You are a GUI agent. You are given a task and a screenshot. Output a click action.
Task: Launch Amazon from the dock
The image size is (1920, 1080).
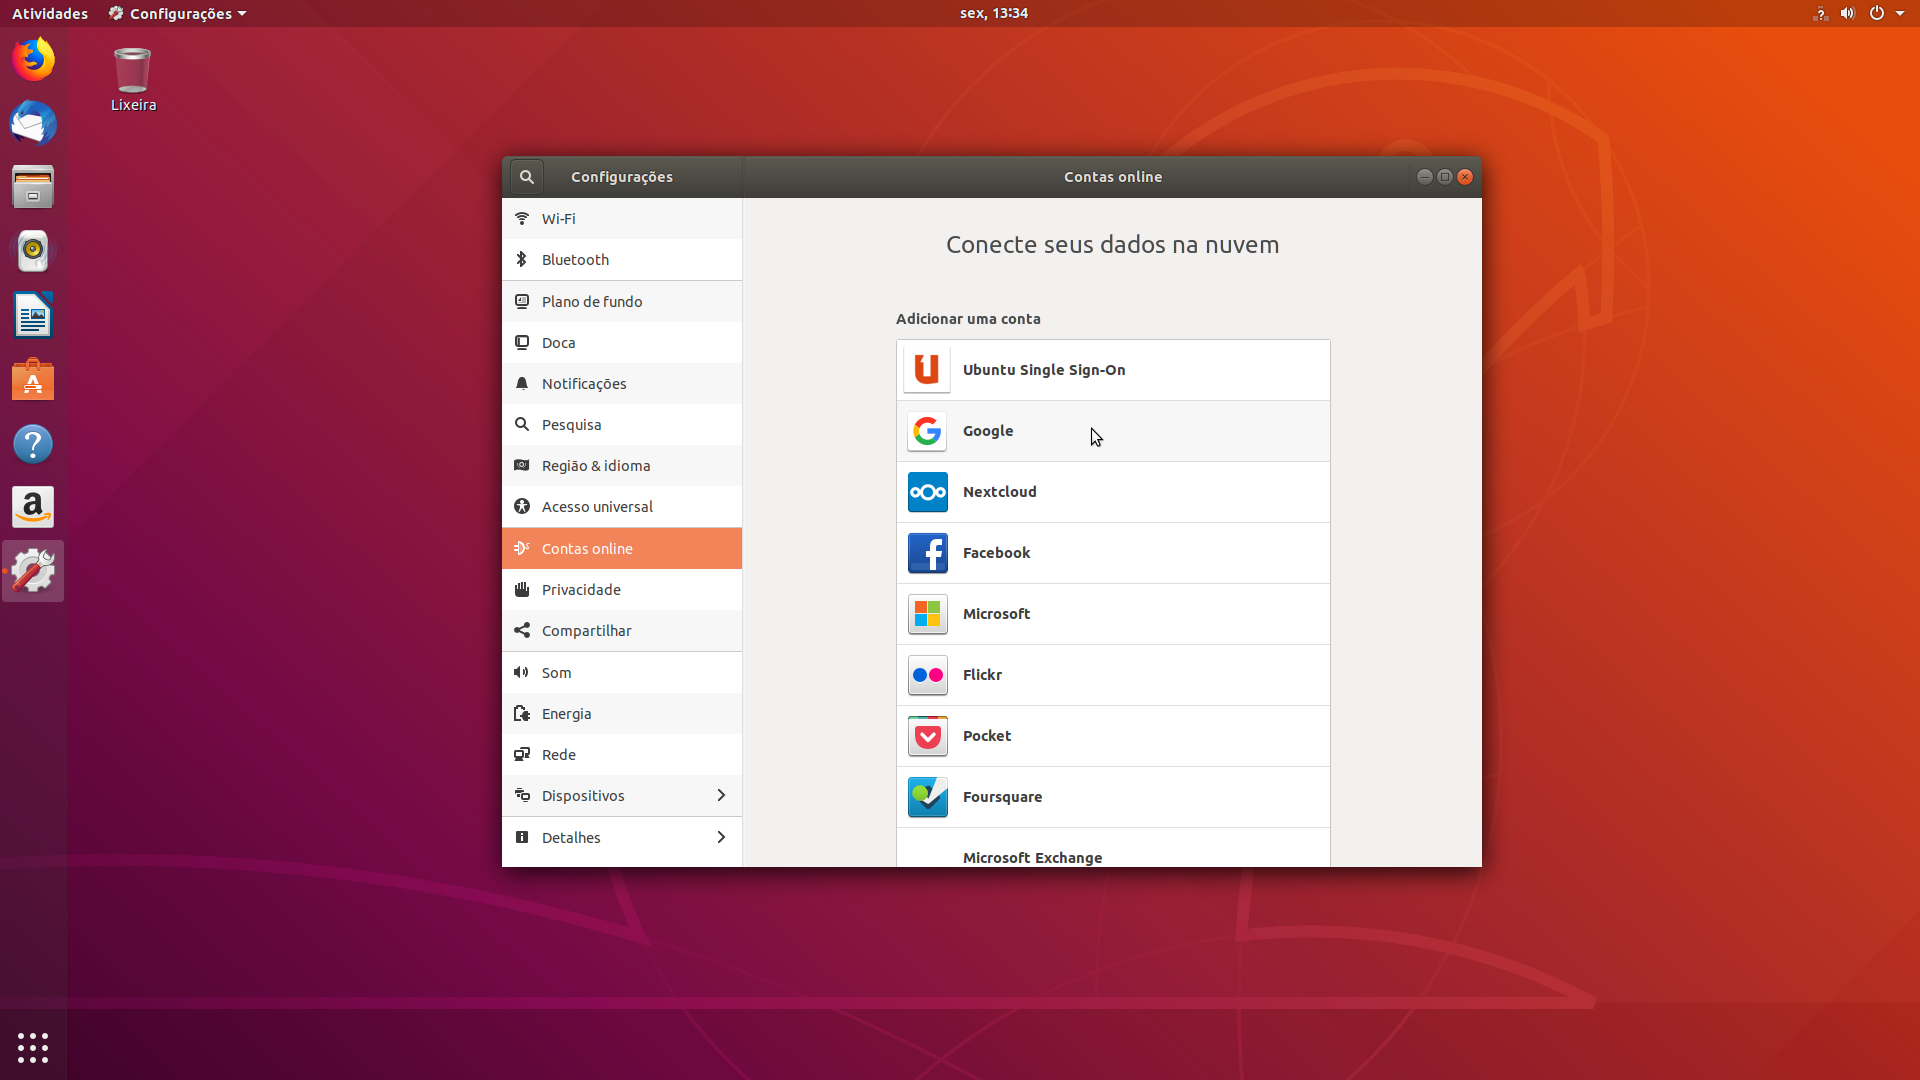click(x=33, y=507)
